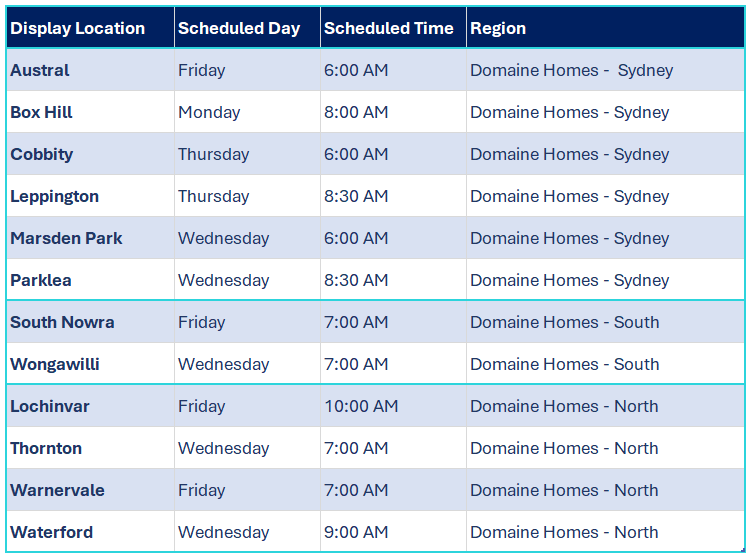Image resolution: width=752 pixels, height=560 pixels.
Task: Select Domaine Homes - Sydney in Austral row
Action: pos(572,70)
